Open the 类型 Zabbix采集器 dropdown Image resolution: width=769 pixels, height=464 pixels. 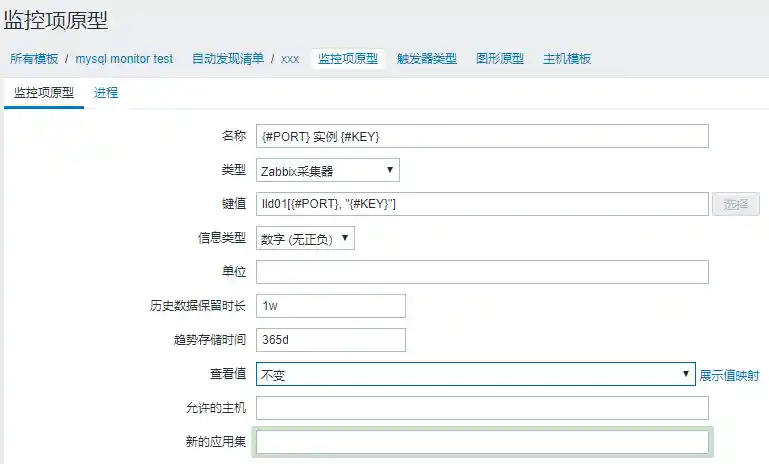(x=327, y=170)
